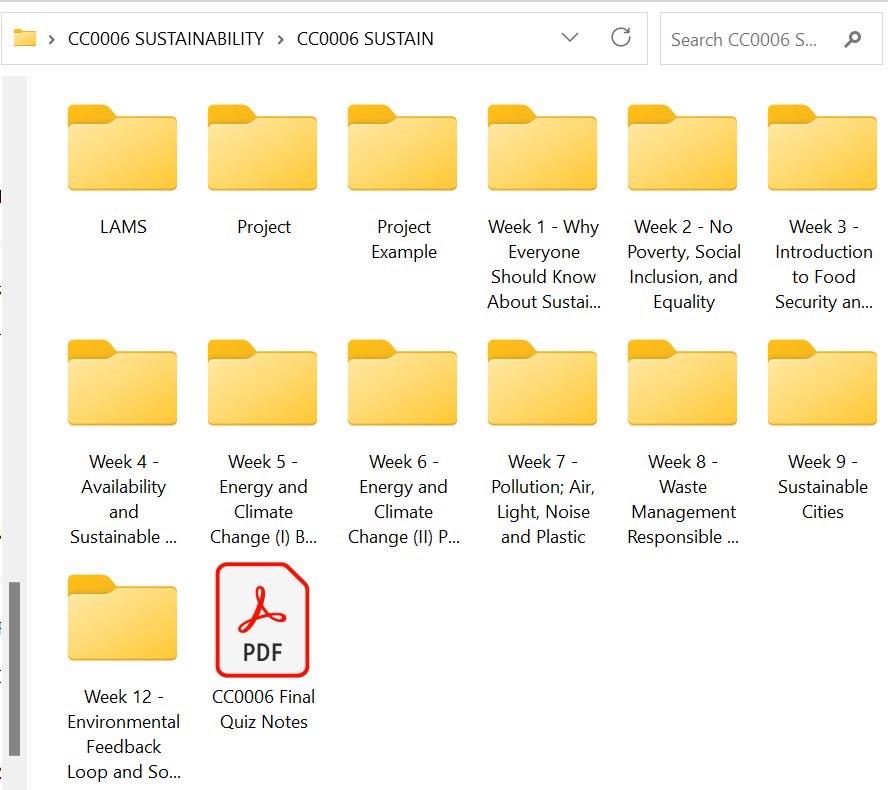Open the Project folder
Screen dimensions: 888x790
262,148
